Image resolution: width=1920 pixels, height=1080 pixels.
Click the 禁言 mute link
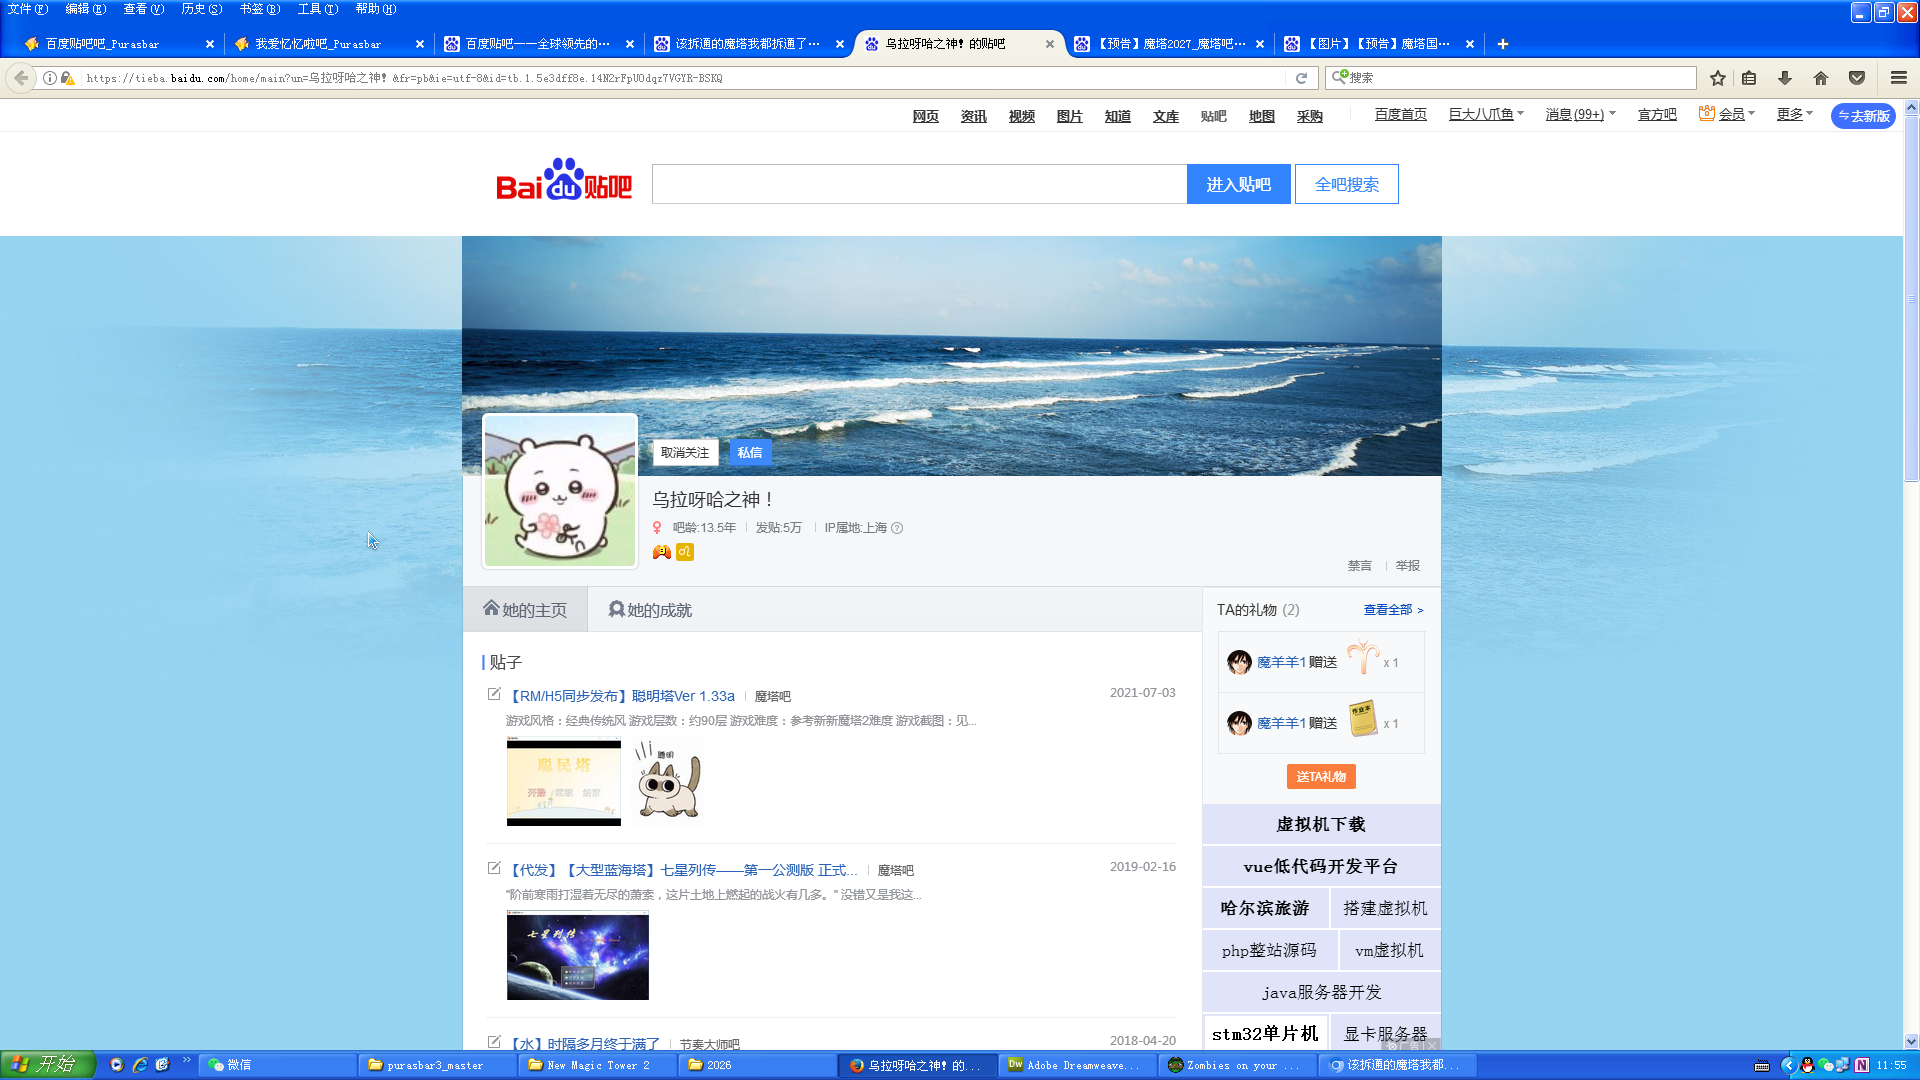(1360, 566)
